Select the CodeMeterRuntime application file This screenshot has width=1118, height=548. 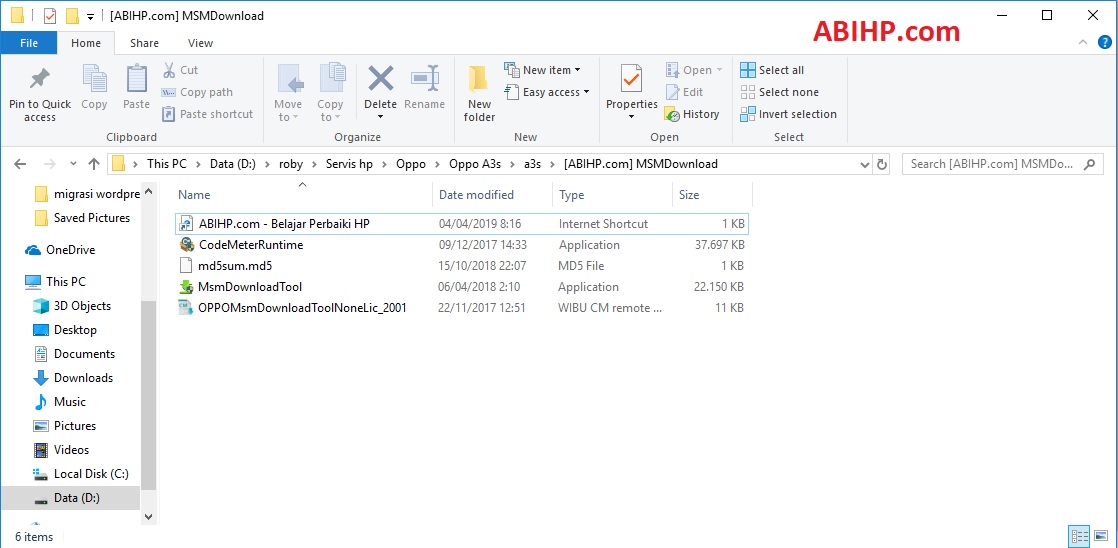(461, 244)
